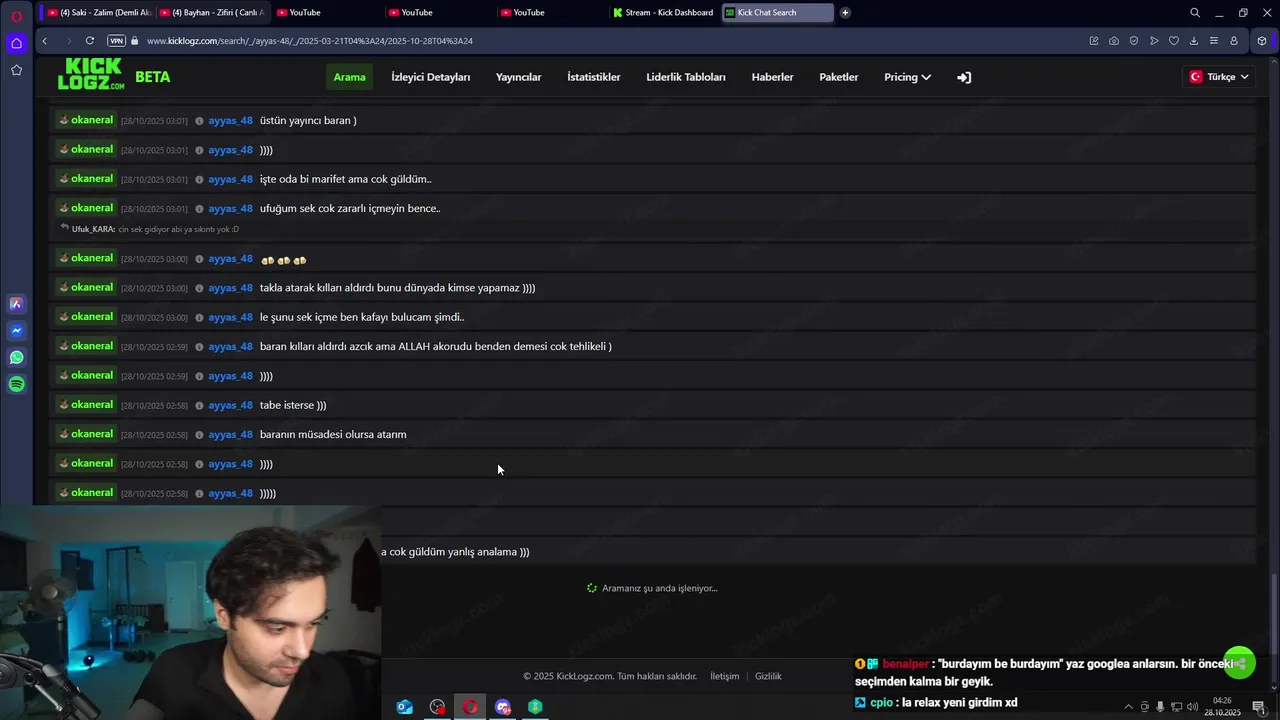
Task: Click the green share floating button
Action: coord(1240,663)
